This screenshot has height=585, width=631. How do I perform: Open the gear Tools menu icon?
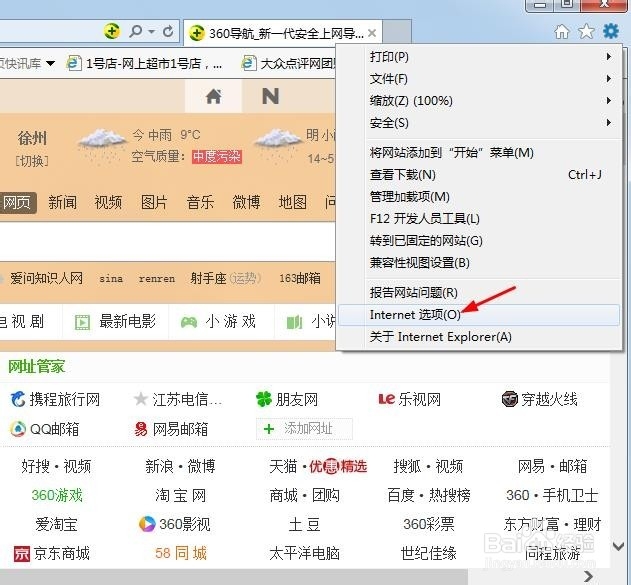point(610,31)
